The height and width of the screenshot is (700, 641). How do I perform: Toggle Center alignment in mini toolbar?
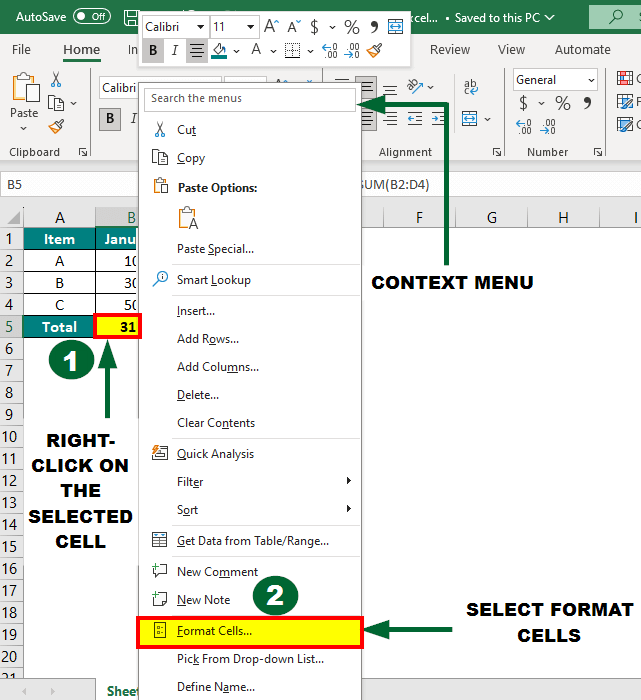point(196,50)
